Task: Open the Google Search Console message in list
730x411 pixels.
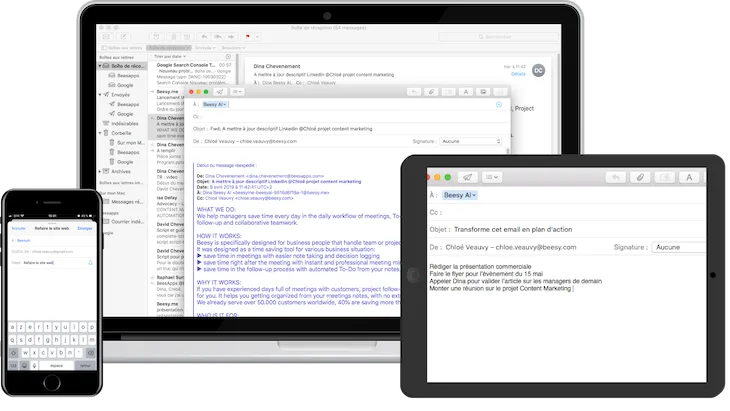Action: 193,74
